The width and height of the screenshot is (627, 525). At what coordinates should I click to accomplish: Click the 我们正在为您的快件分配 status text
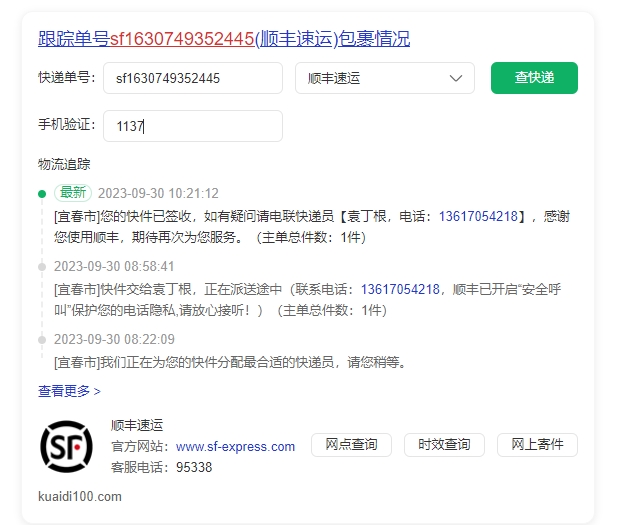tap(230, 362)
